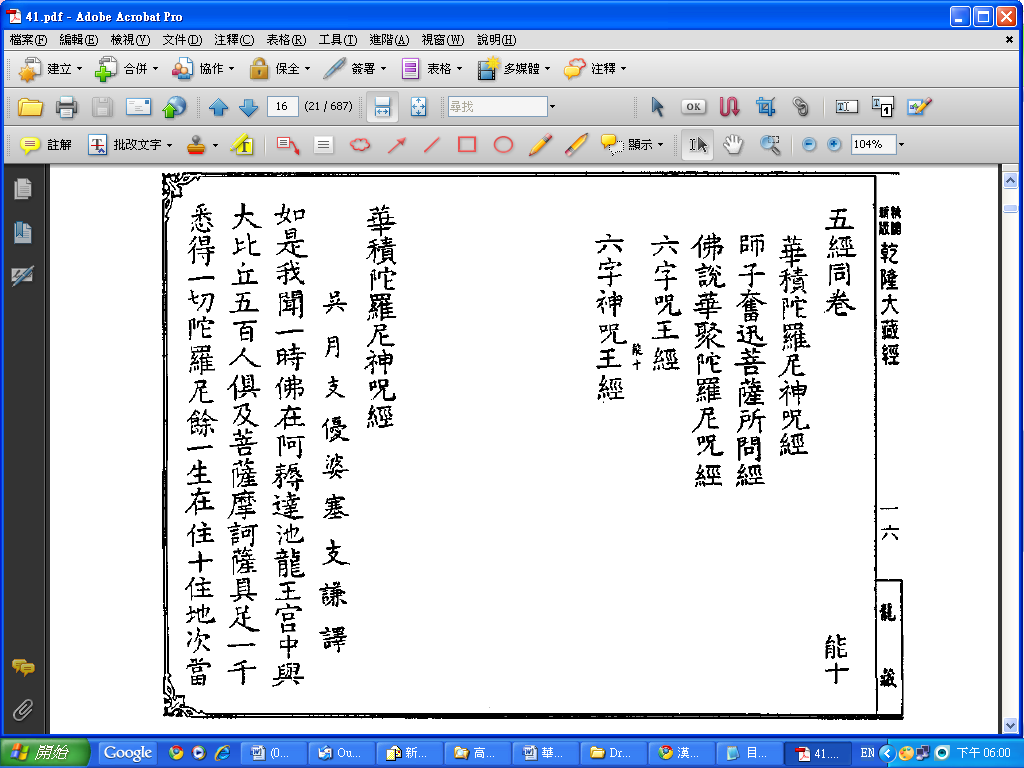Open the Attachments panel paperclip

[22, 710]
